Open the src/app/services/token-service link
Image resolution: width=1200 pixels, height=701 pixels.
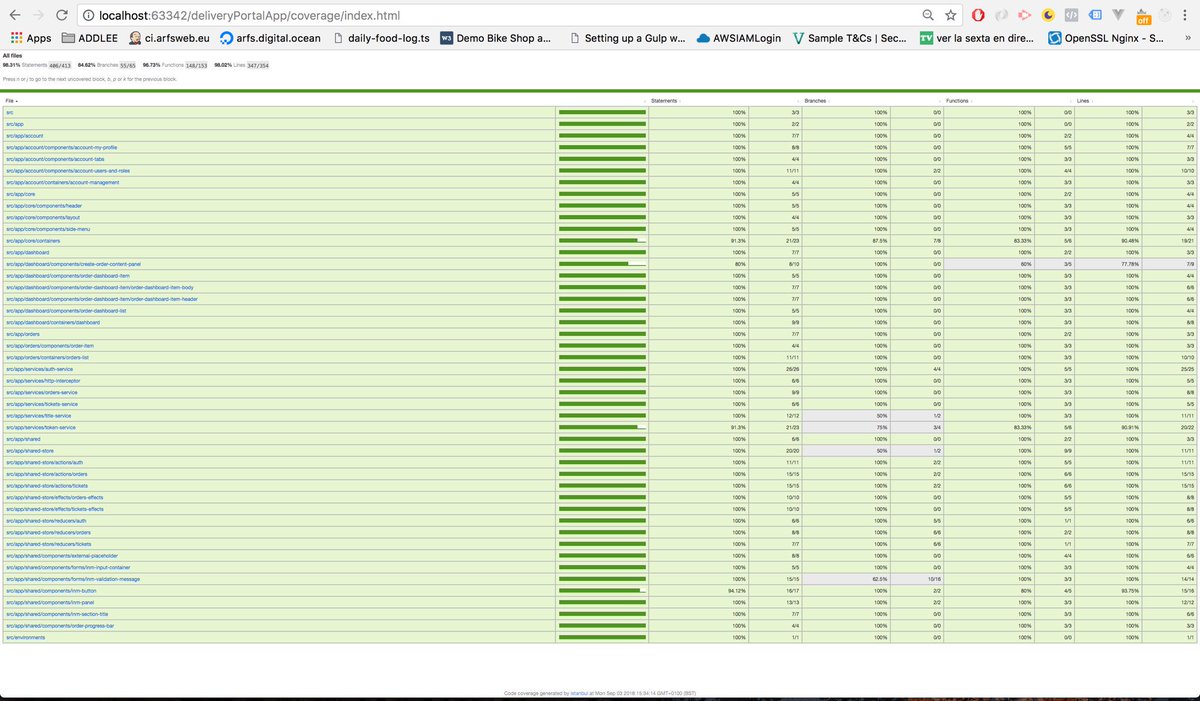[x=40, y=427]
